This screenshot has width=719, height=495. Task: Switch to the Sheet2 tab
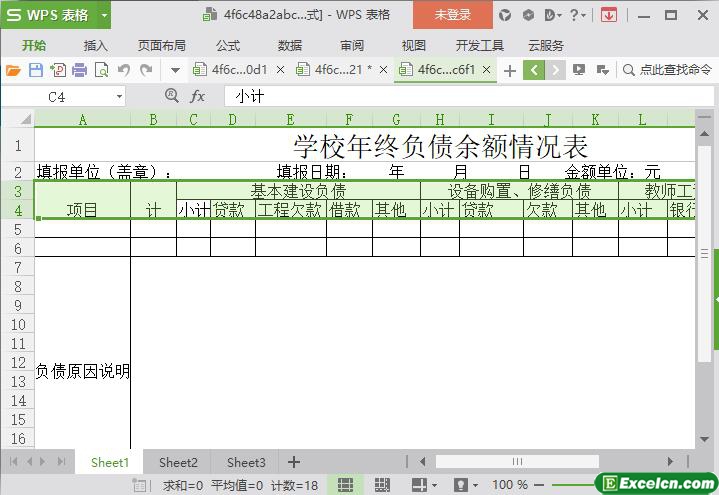(x=178, y=462)
